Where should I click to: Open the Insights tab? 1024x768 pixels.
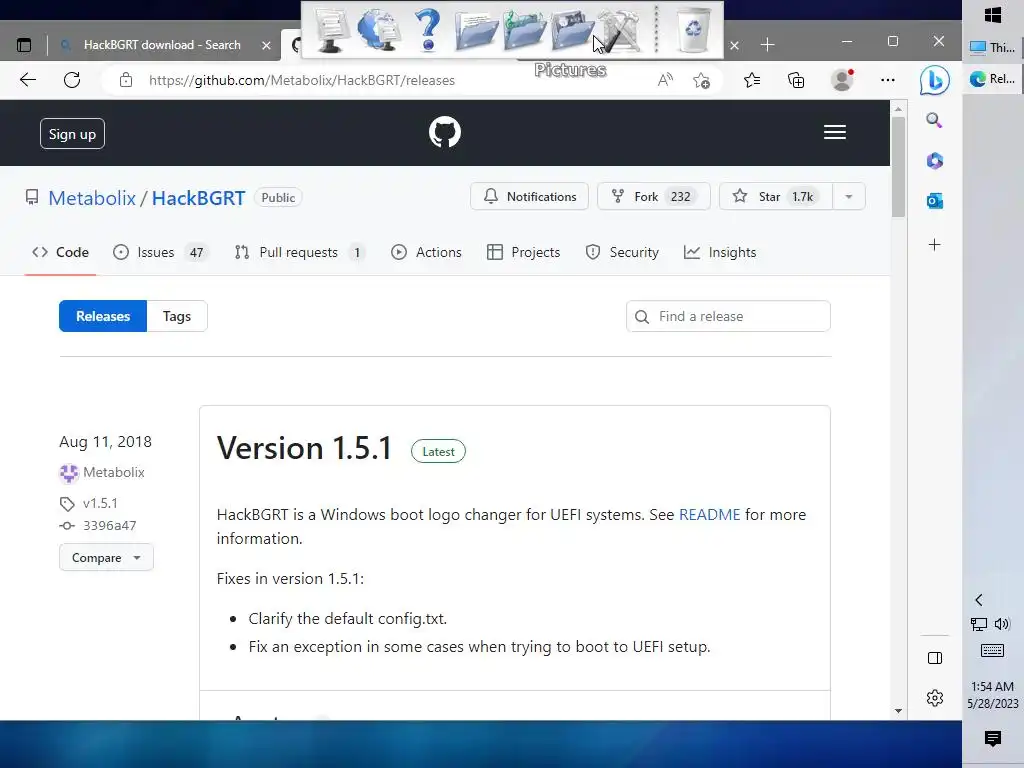[x=720, y=253]
